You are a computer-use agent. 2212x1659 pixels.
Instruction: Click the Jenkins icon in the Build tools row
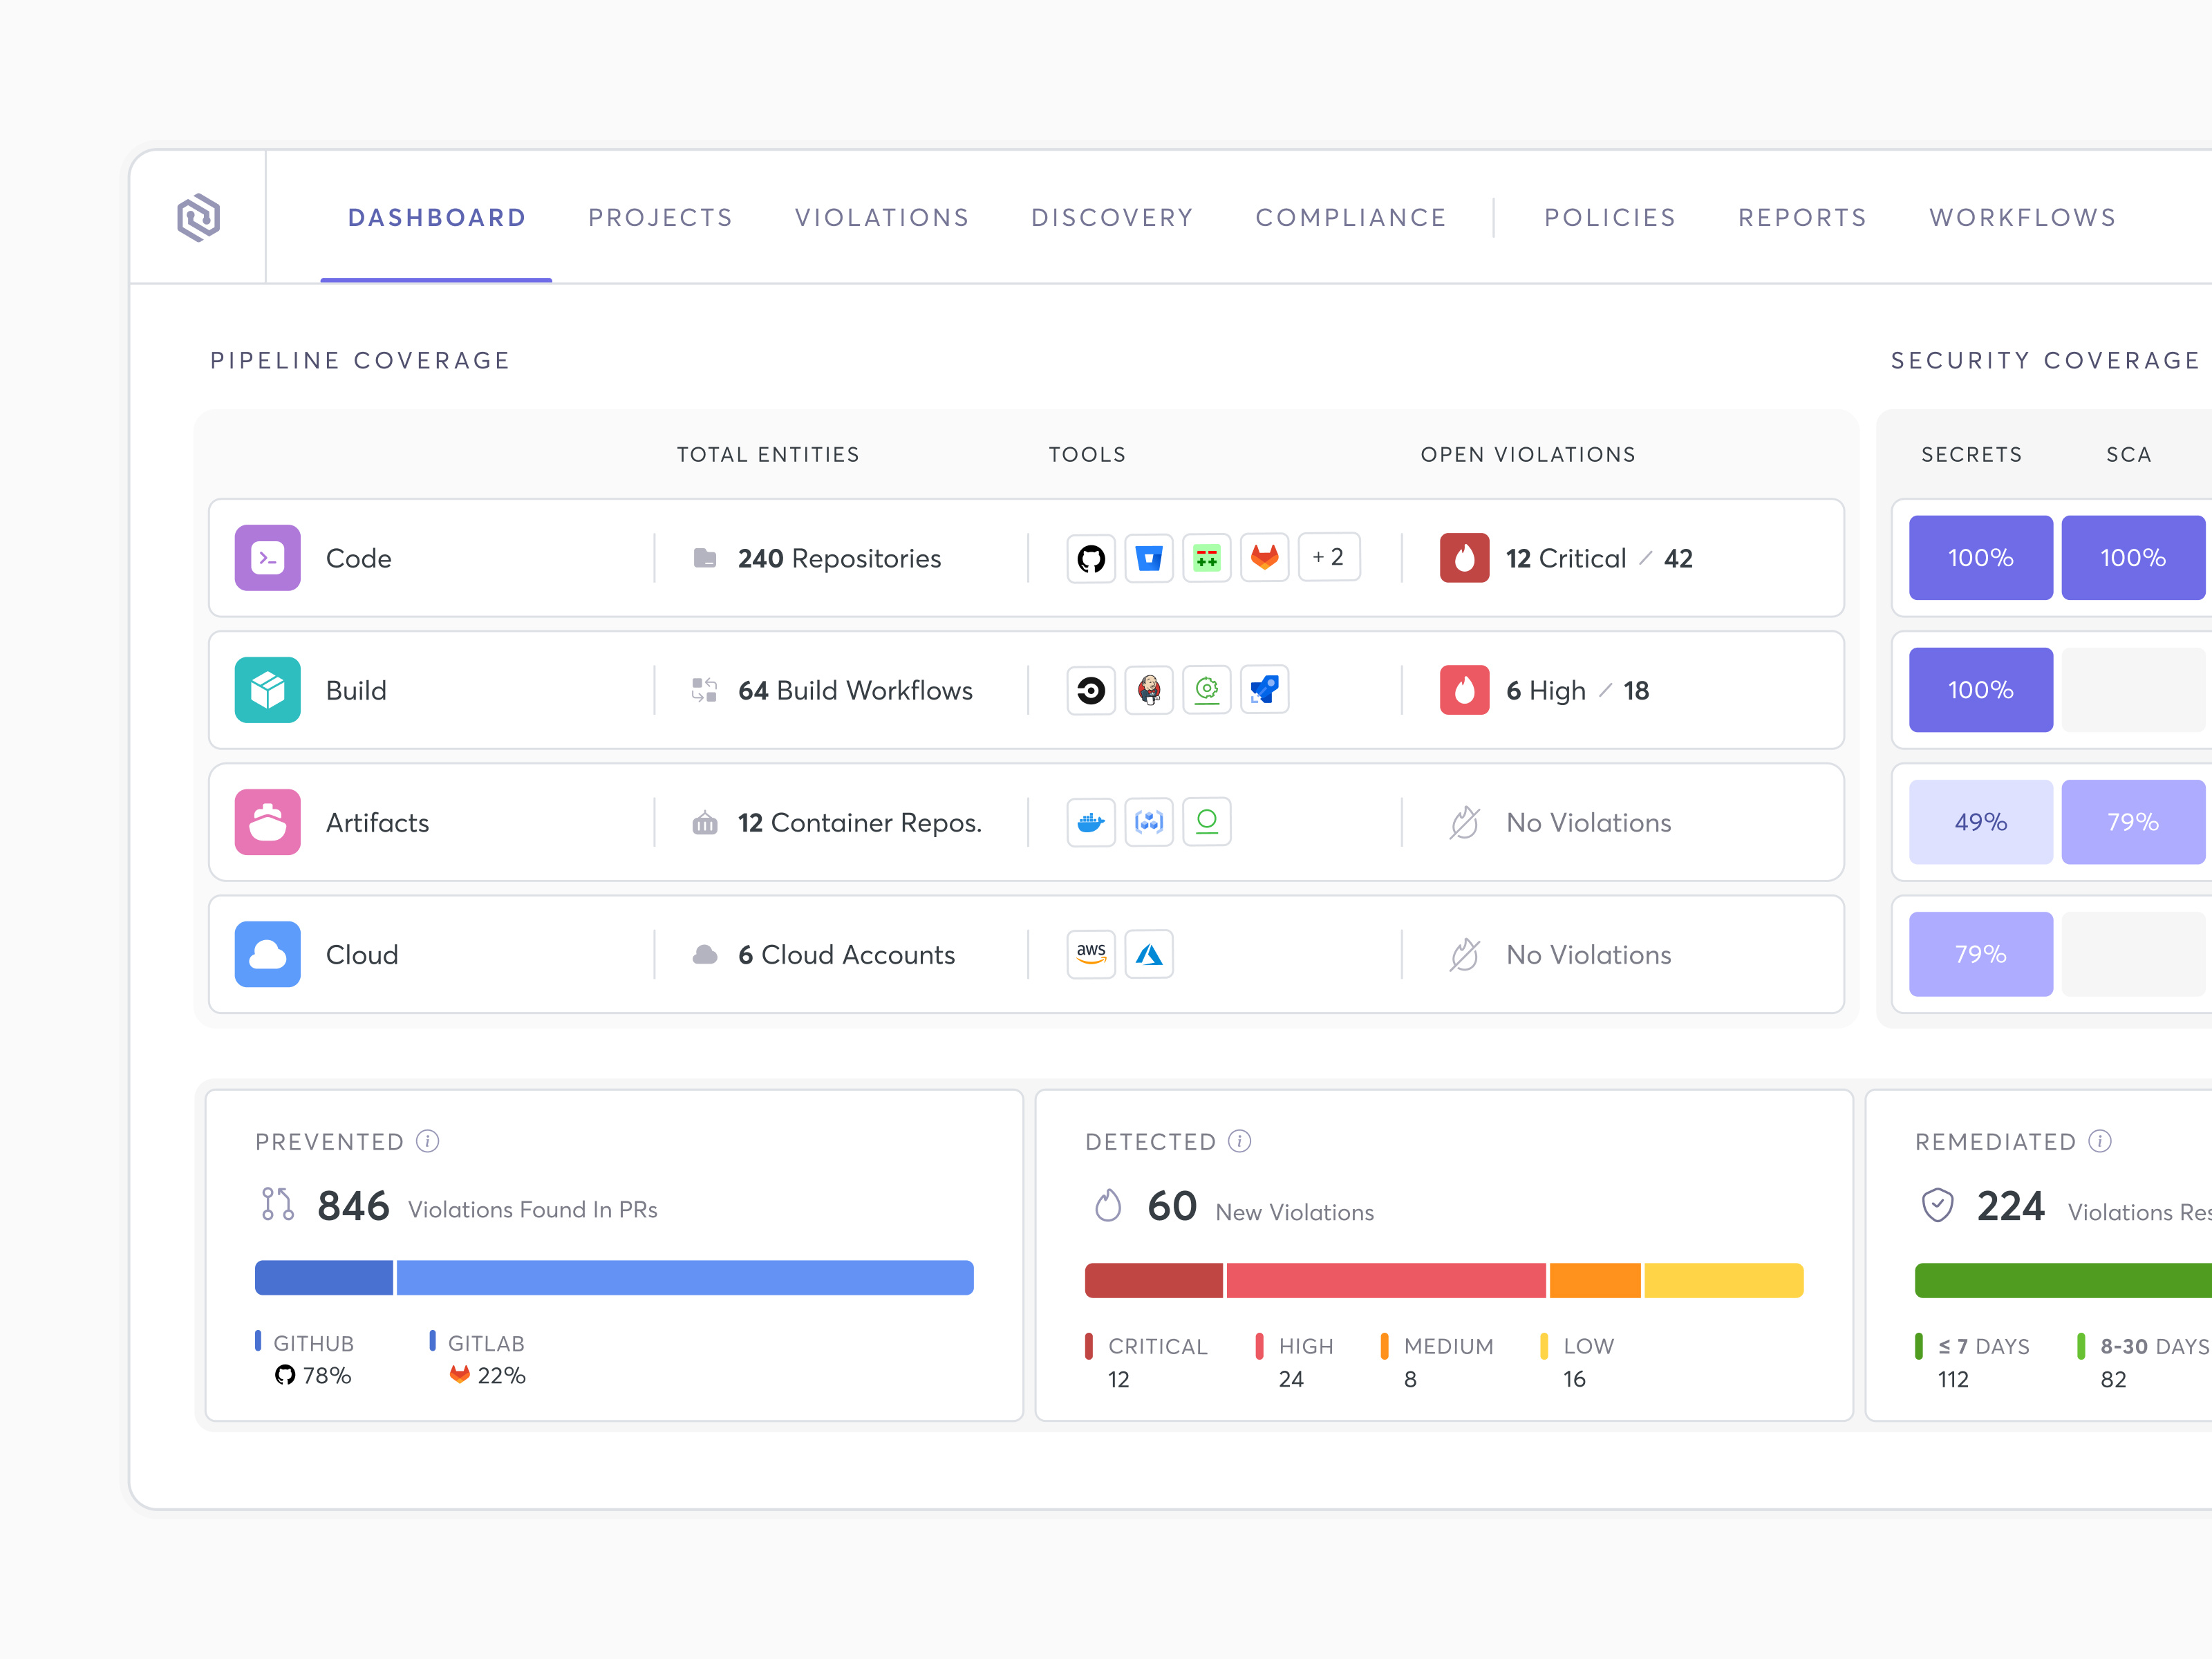coord(1149,690)
